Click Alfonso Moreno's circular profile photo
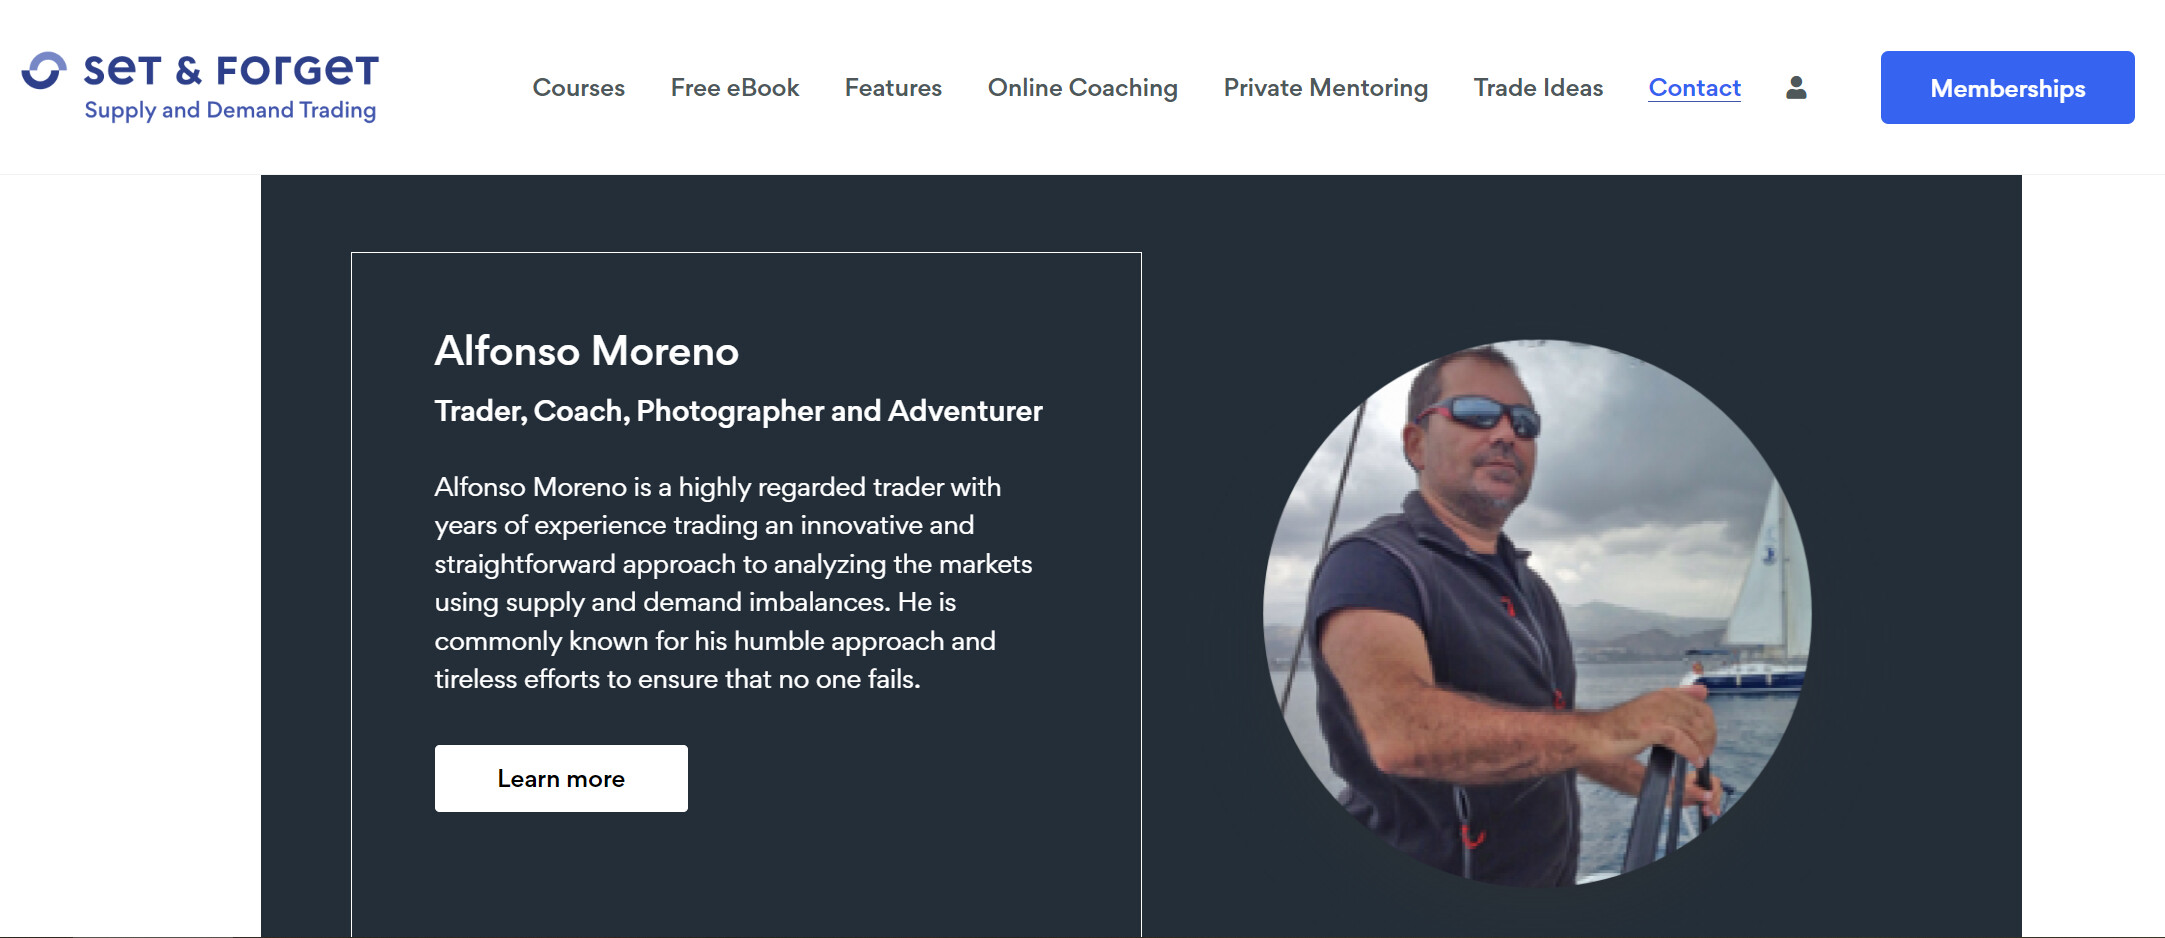This screenshot has height=938, width=2165. click(1537, 613)
